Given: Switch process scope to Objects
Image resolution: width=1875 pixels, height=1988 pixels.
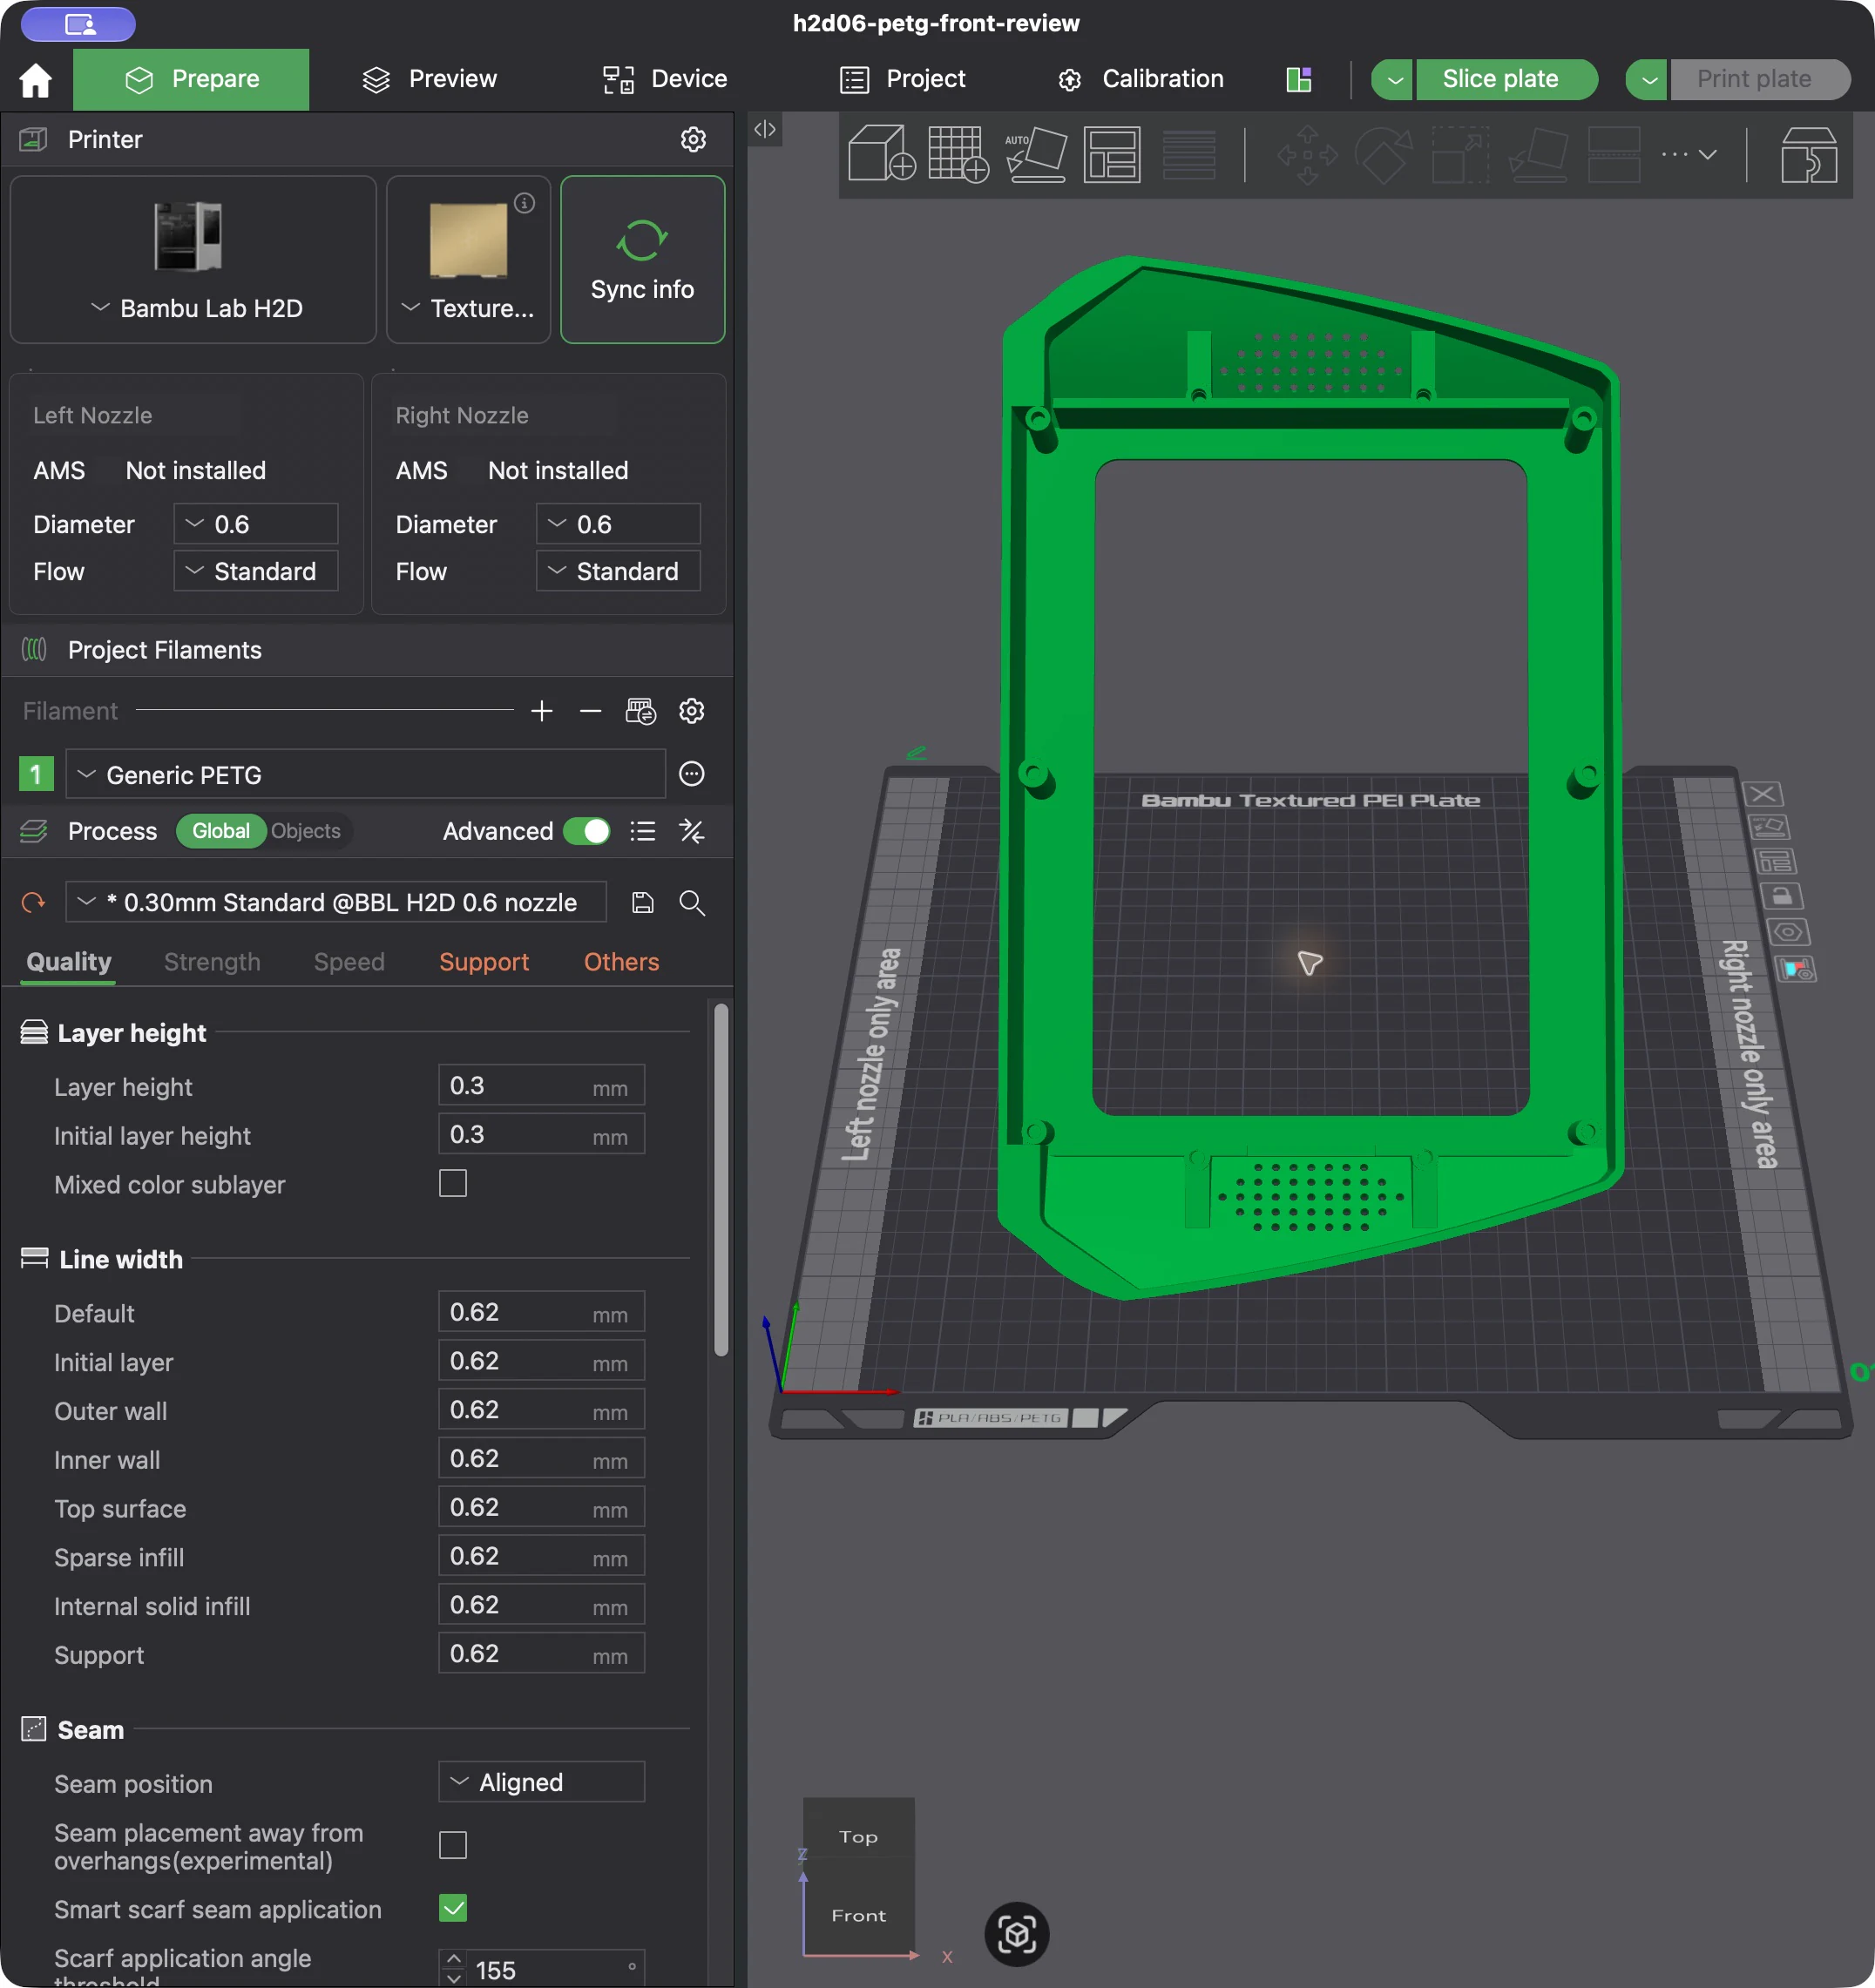Looking at the screenshot, I should [x=306, y=831].
